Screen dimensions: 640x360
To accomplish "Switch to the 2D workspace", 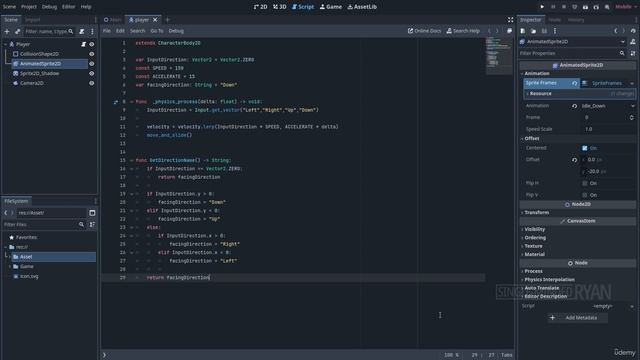I will click(x=260, y=7).
